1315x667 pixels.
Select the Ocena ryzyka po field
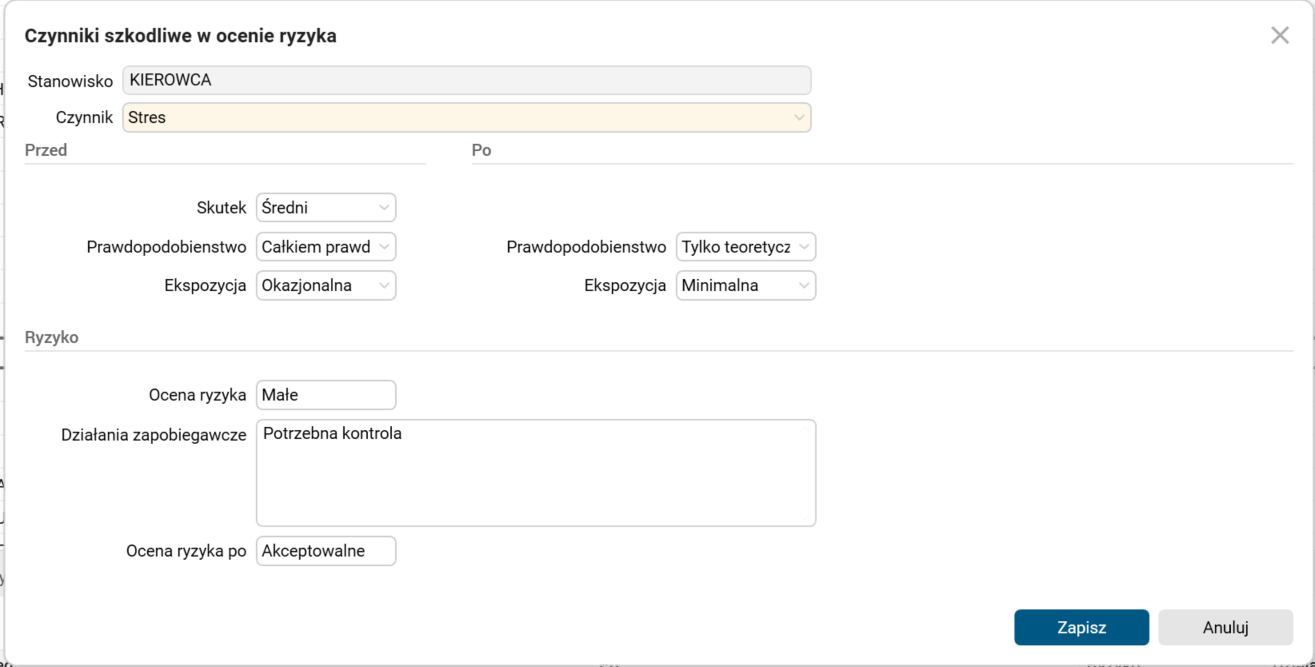[x=325, y=550]
